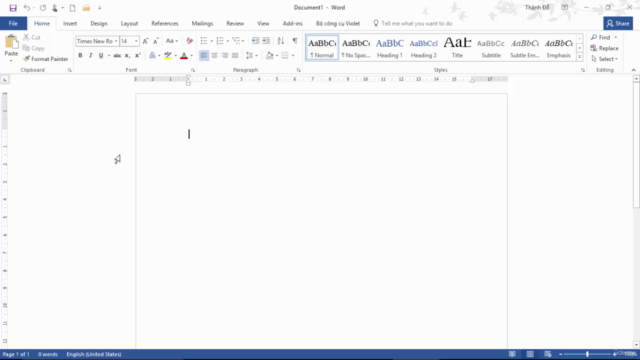Click the Replace button
640x360 pixels.
click(604, 48)
